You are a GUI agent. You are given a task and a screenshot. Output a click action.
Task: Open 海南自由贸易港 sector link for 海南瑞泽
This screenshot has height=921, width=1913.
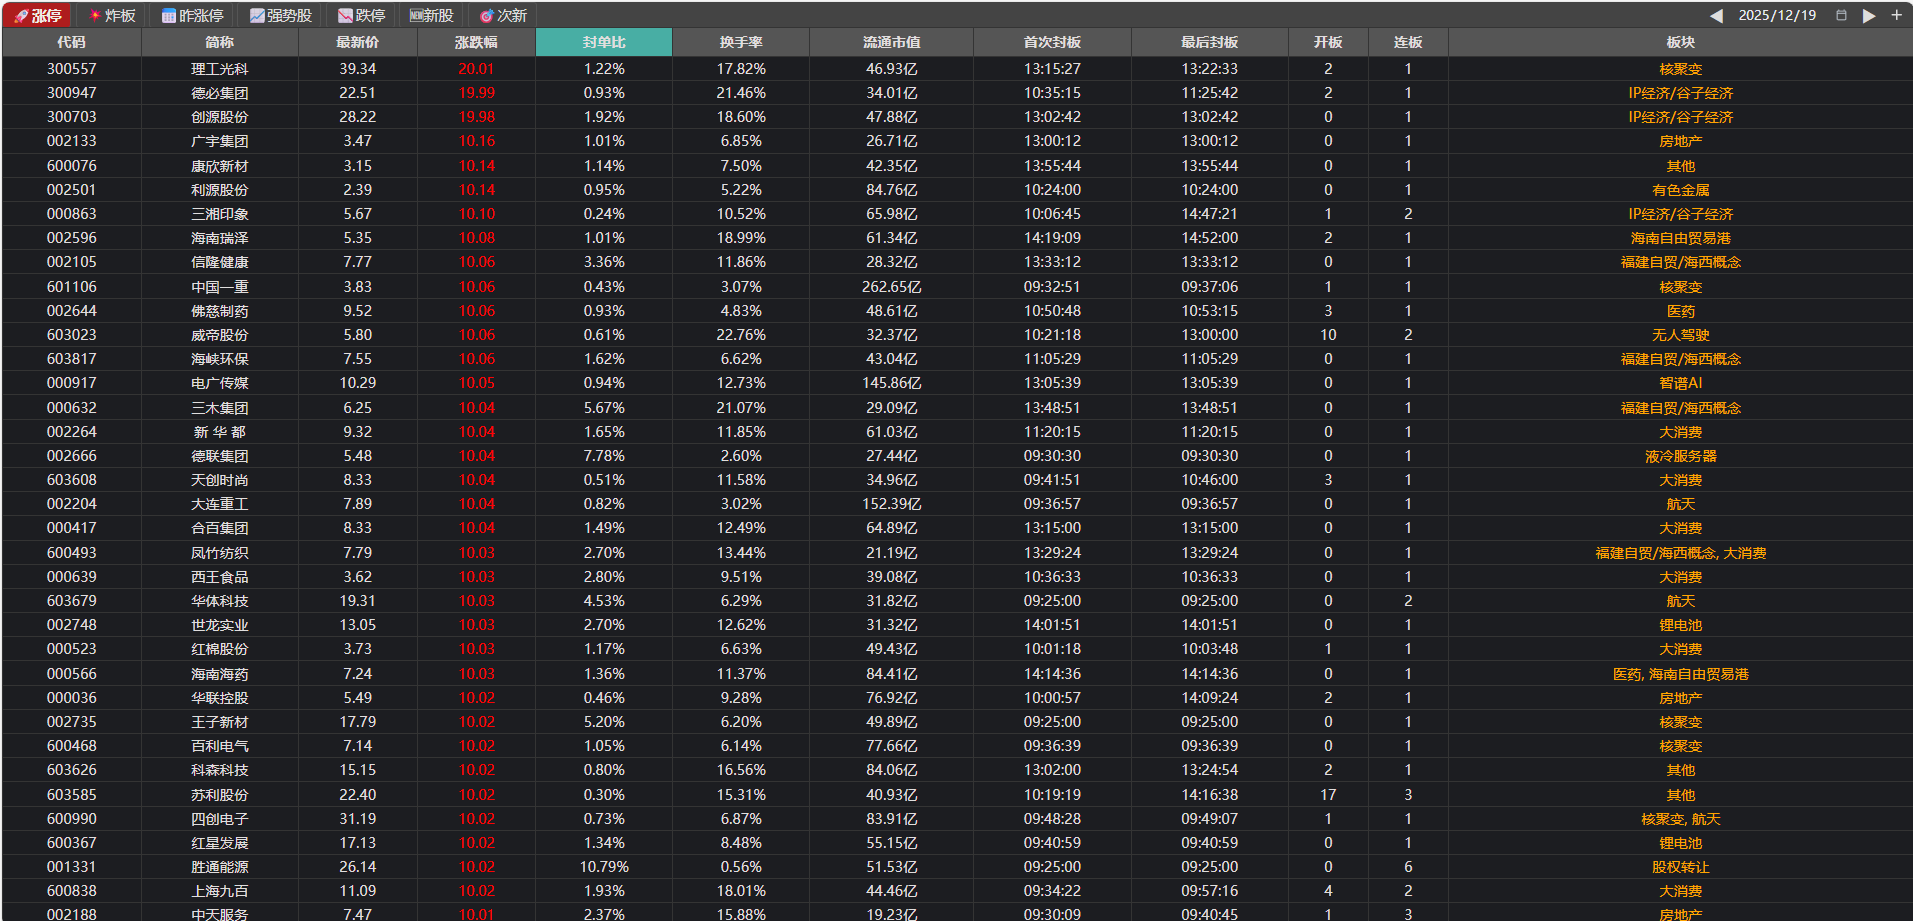(x=1680, y=238)
